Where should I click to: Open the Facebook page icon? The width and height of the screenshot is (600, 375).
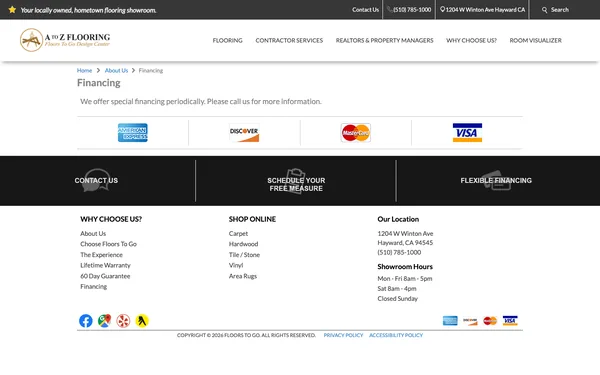click(x=86, y=321)
